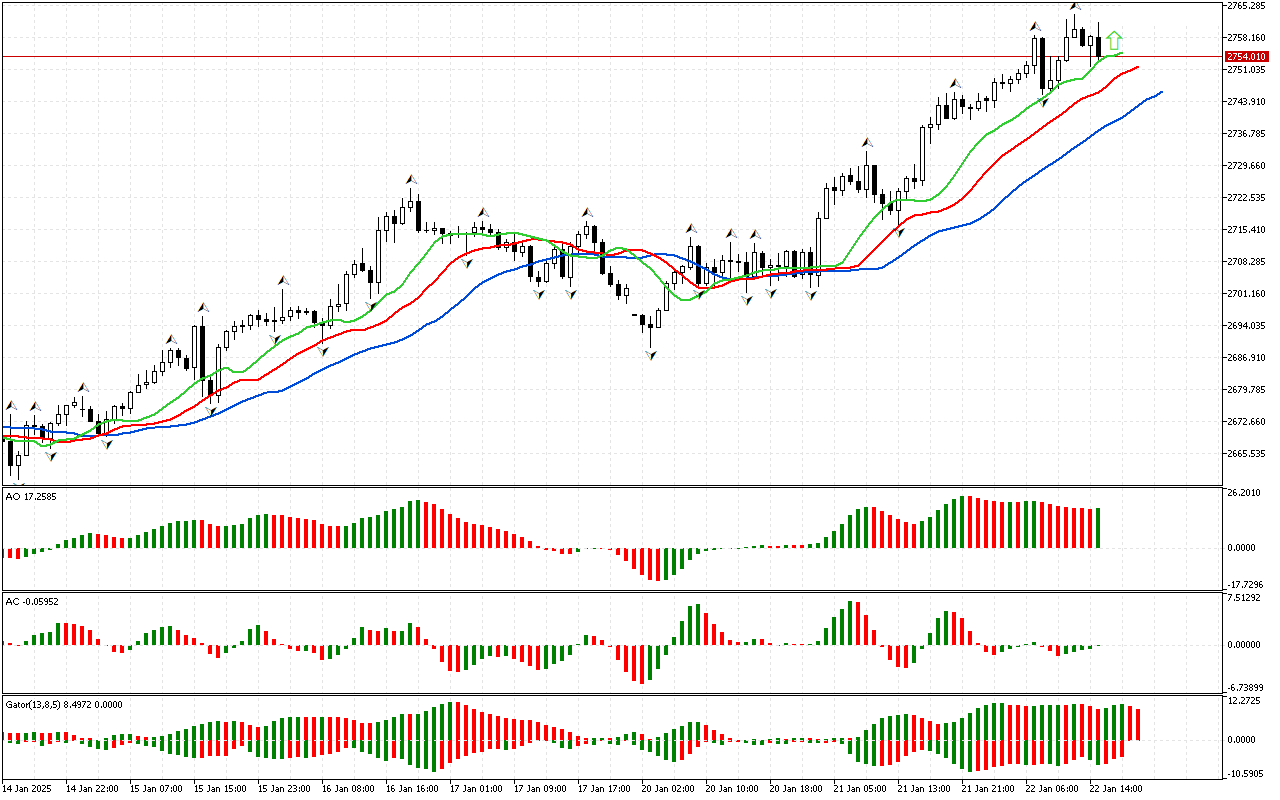Click the 2686.910 price axis label
The image size is (1280, 800).
(x=1246, y=358)
